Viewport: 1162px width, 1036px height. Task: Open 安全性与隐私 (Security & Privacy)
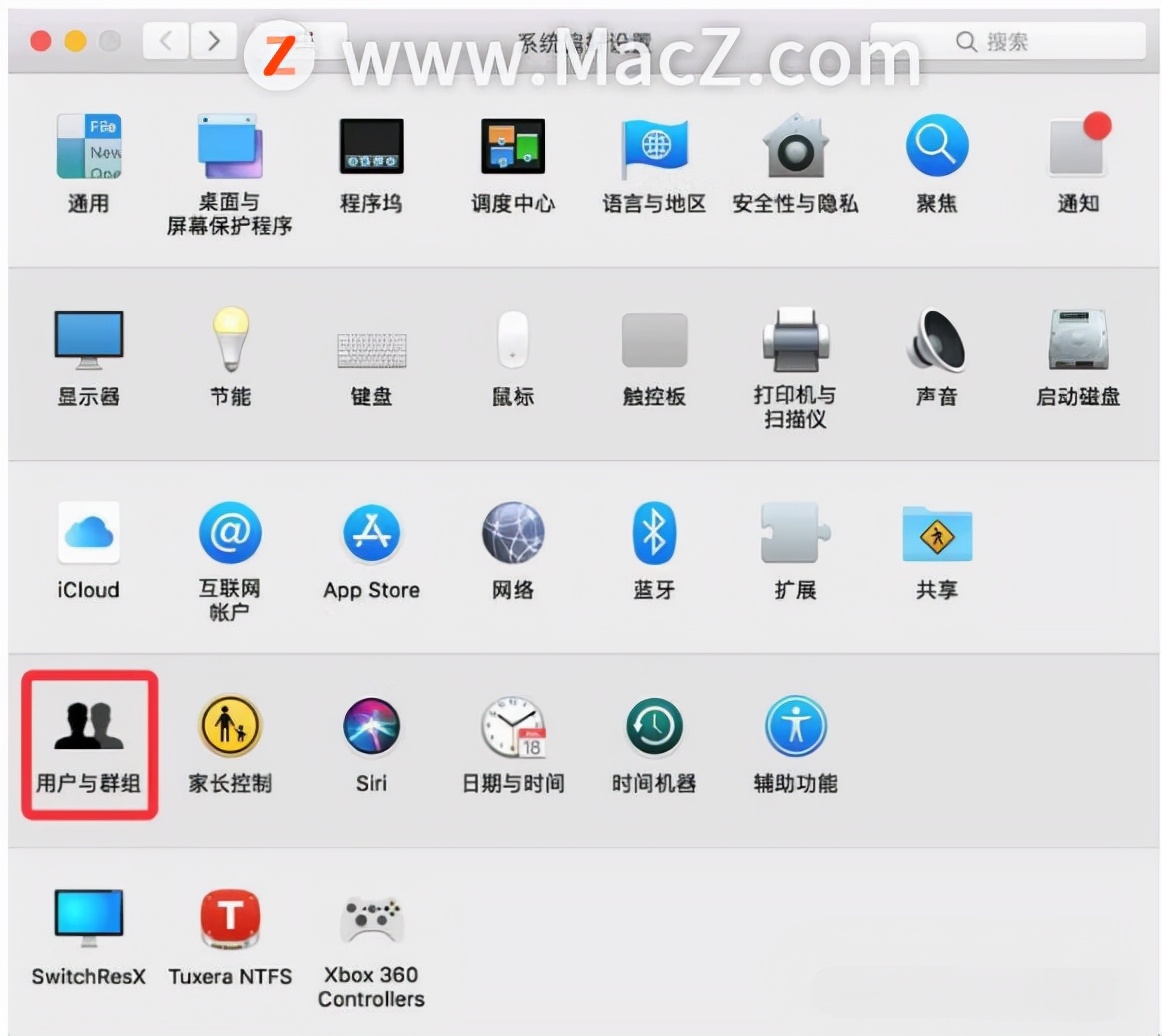tap(795, 145)
